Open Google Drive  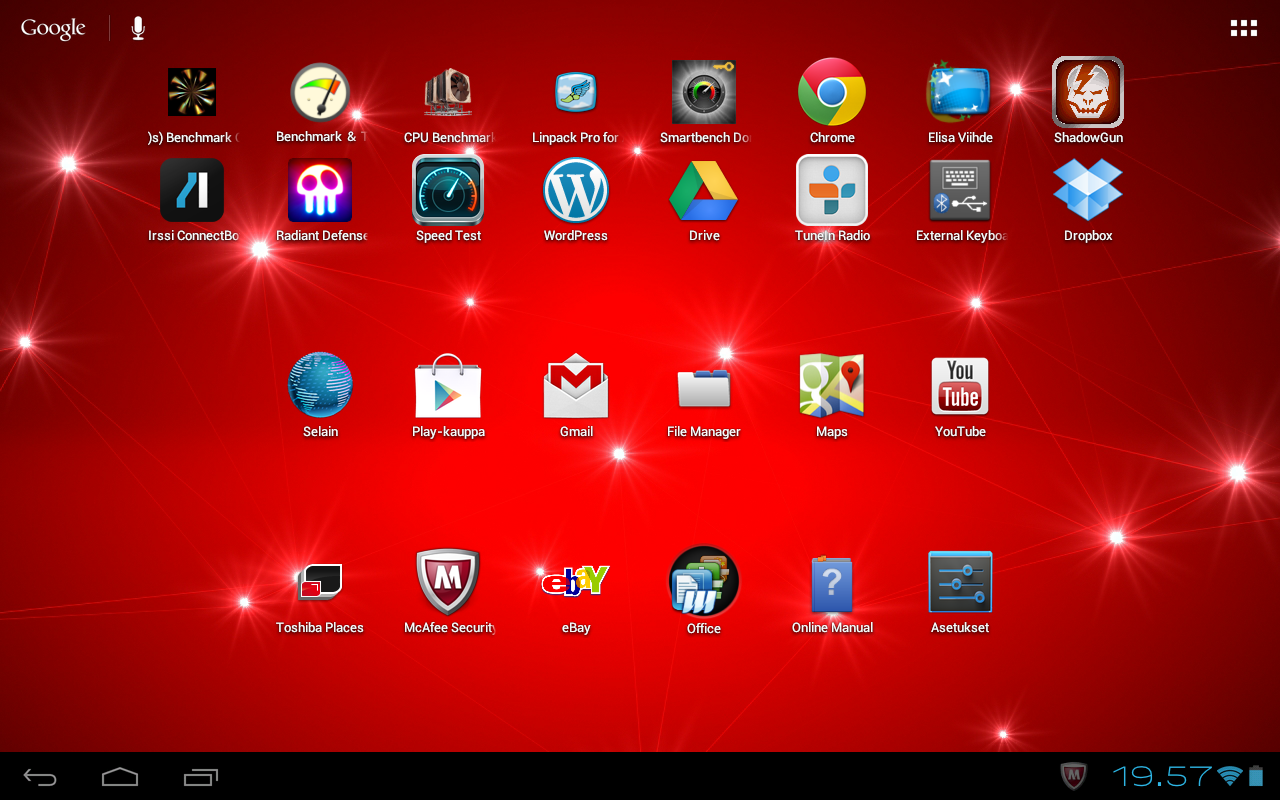[704, 190]
